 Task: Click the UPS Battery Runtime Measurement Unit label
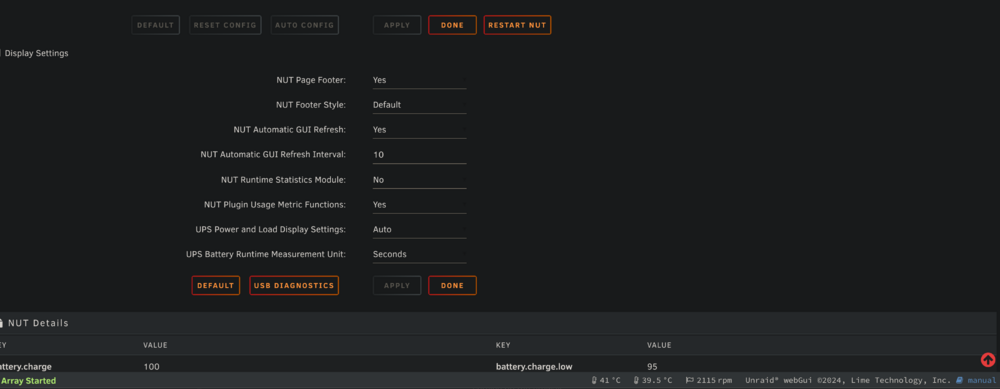click(266, 254)
